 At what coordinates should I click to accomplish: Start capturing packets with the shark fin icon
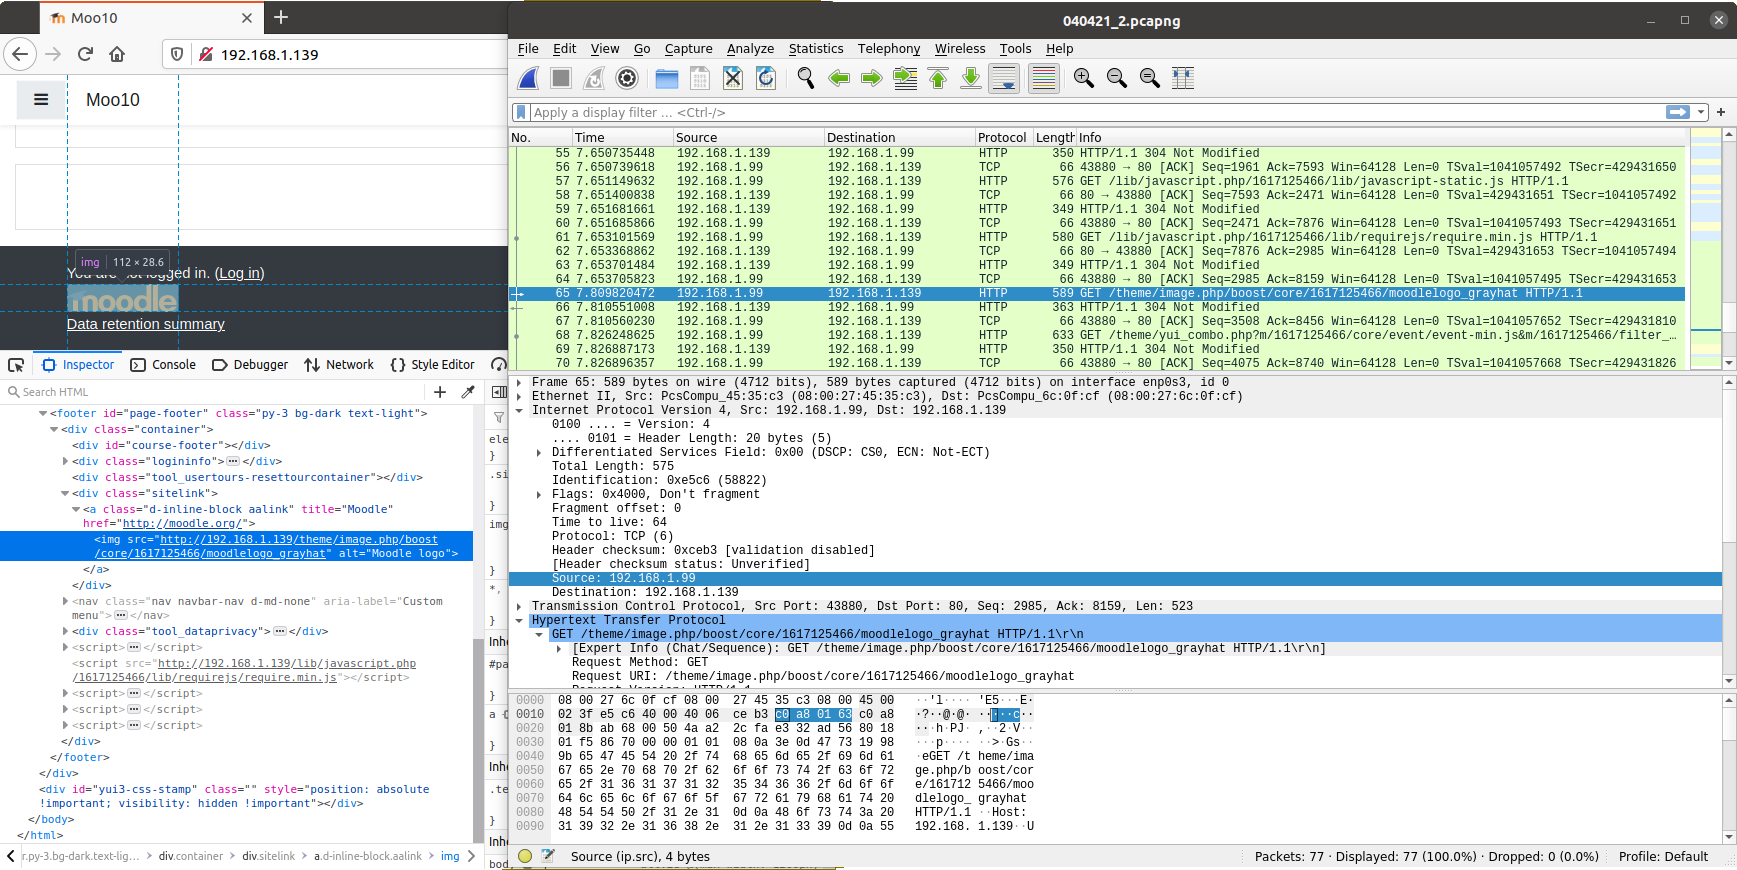(529, 78)
